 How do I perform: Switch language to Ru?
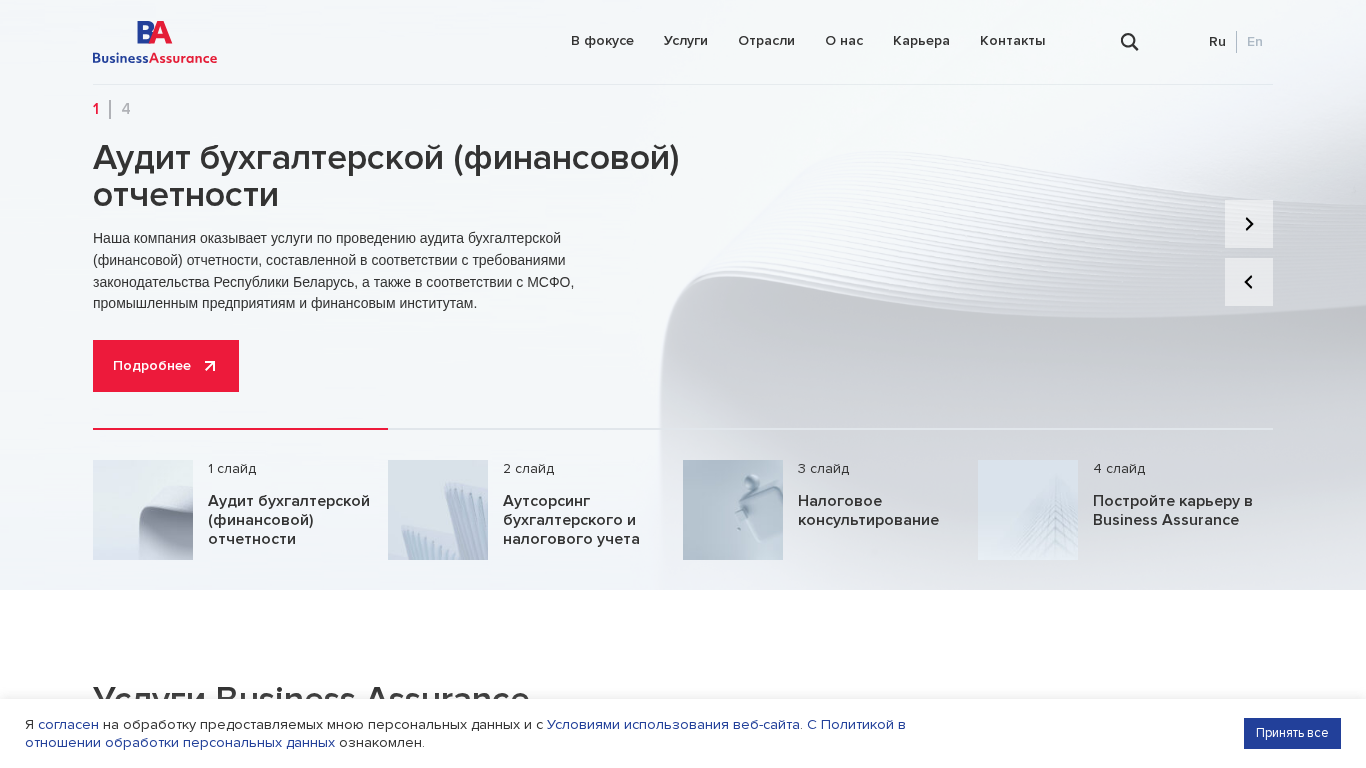coord(1217,42)
